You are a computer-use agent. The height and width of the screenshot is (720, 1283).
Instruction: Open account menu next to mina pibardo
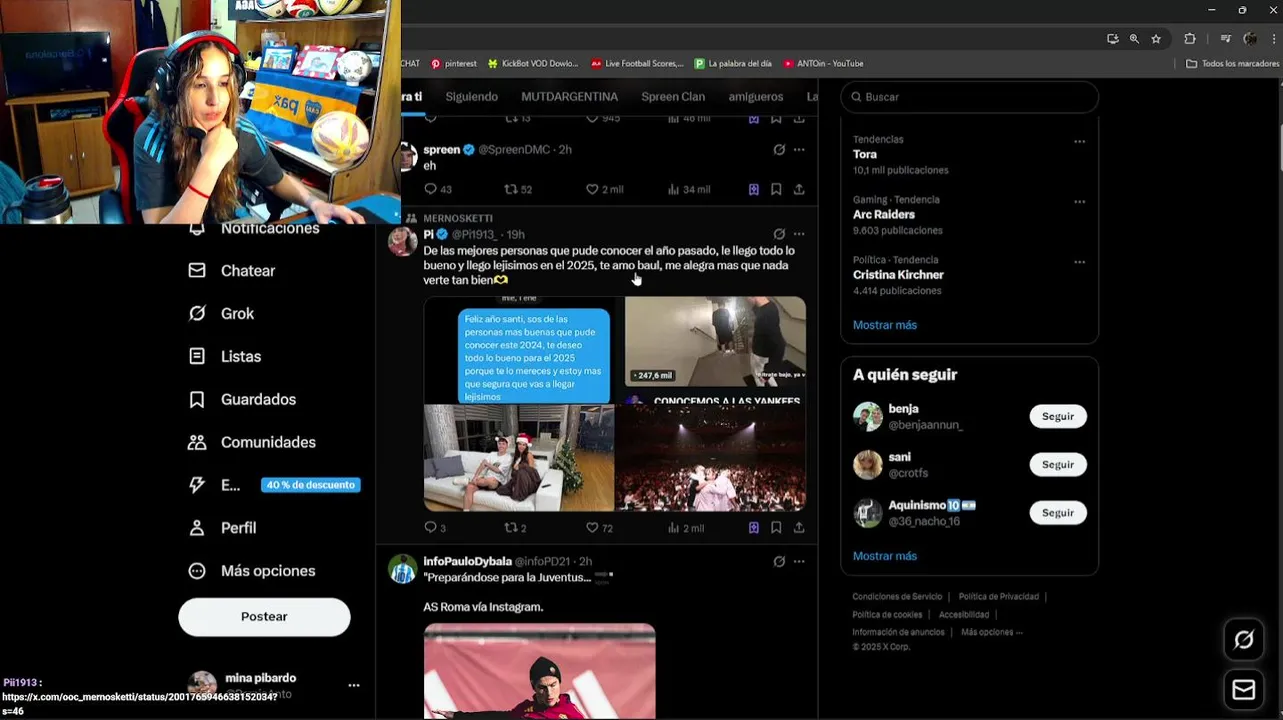pyautogui.click(x=353, y=686)
